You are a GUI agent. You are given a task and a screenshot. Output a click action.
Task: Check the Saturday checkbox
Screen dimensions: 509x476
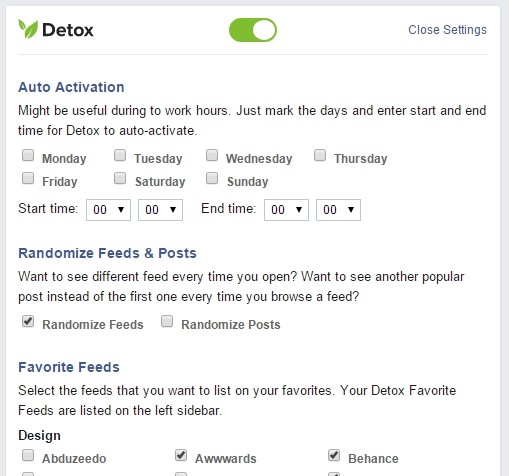[x=120, y=178]
